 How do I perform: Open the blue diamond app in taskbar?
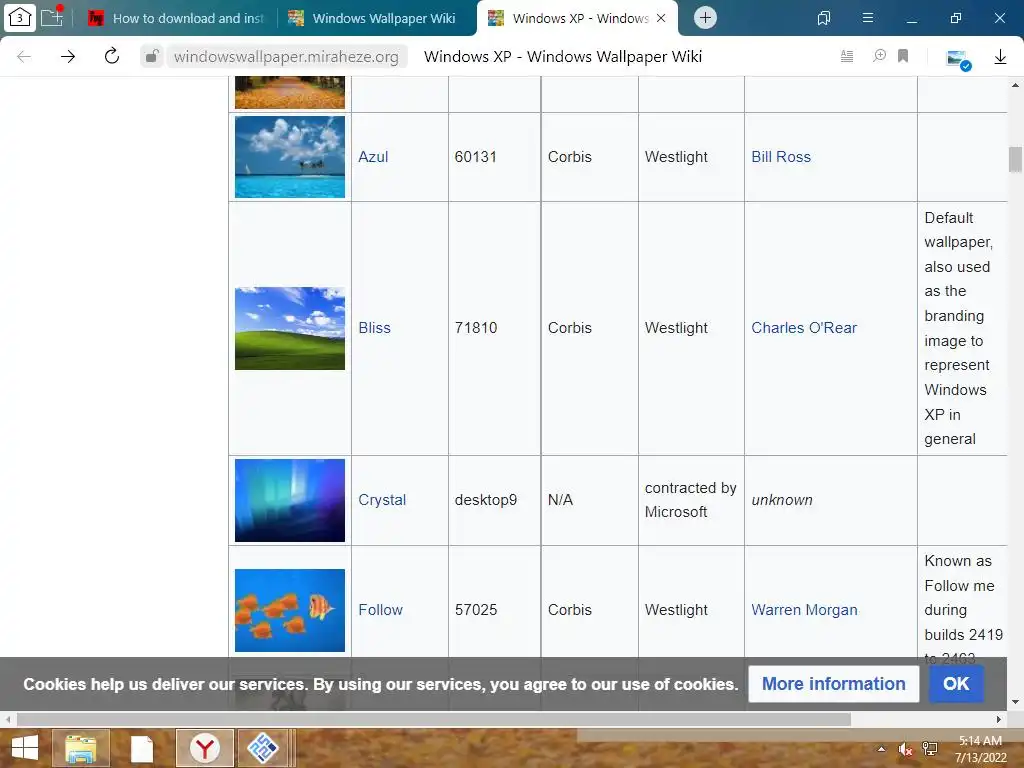click(263, 748)
